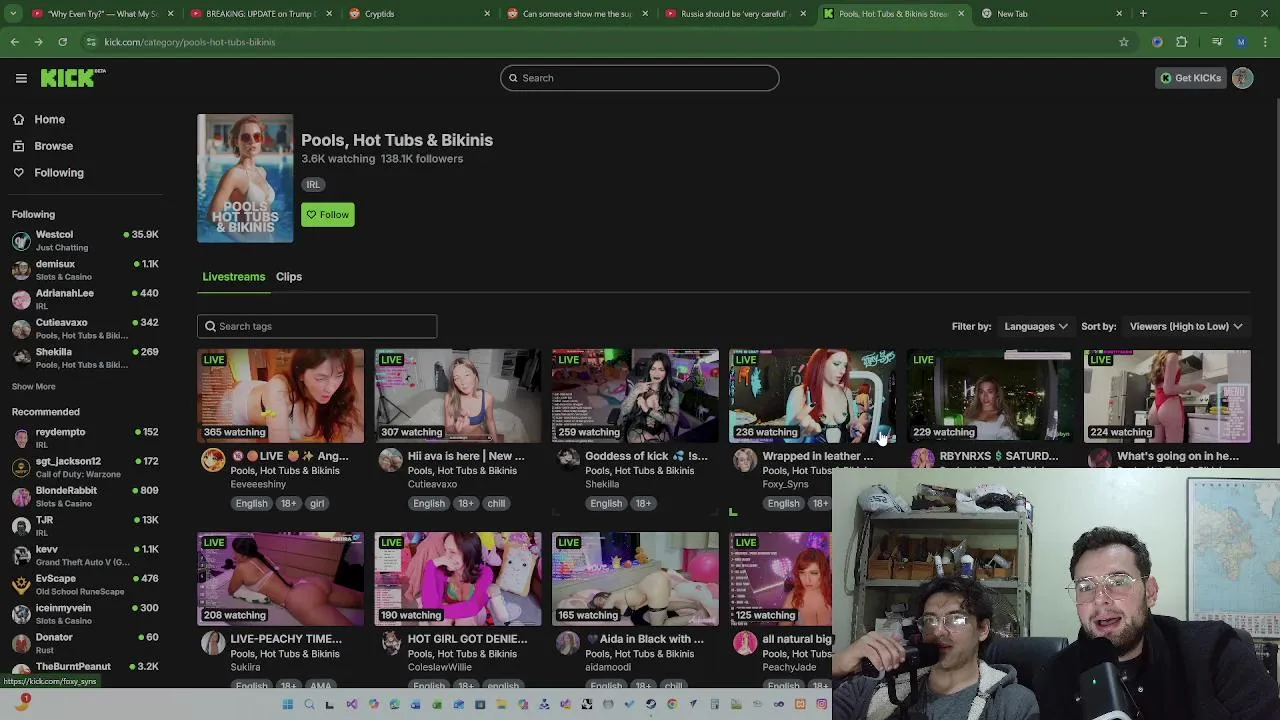Open reydempto recommended channel

85,438
